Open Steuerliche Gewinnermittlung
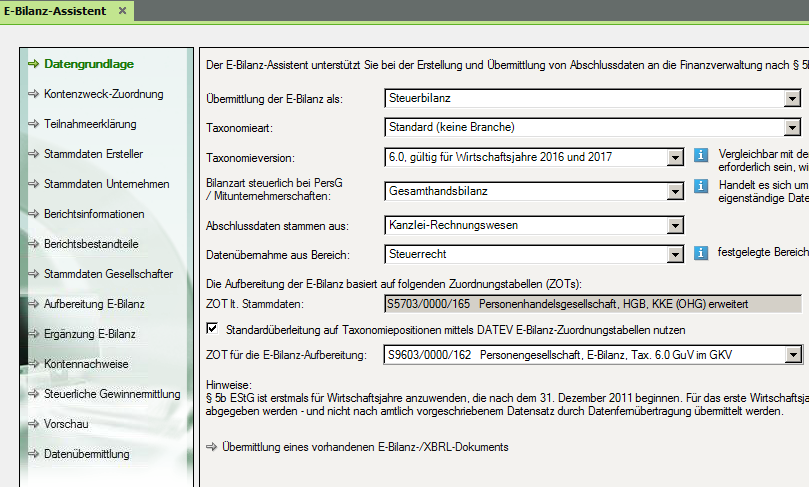 (x=112, y=394)
